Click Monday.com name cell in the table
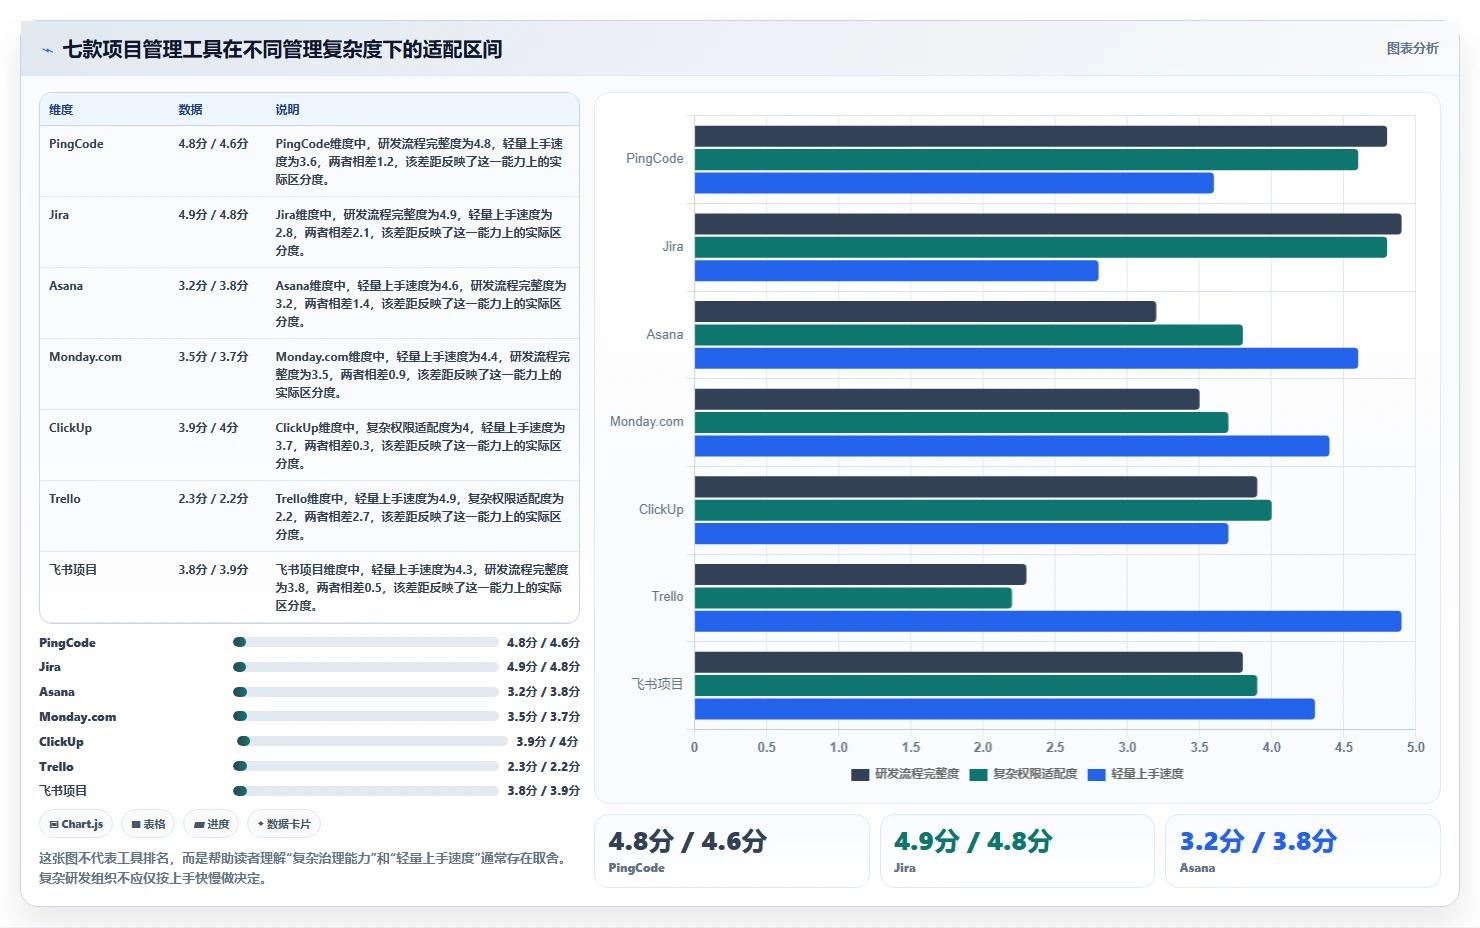 [x=85, y=357]
